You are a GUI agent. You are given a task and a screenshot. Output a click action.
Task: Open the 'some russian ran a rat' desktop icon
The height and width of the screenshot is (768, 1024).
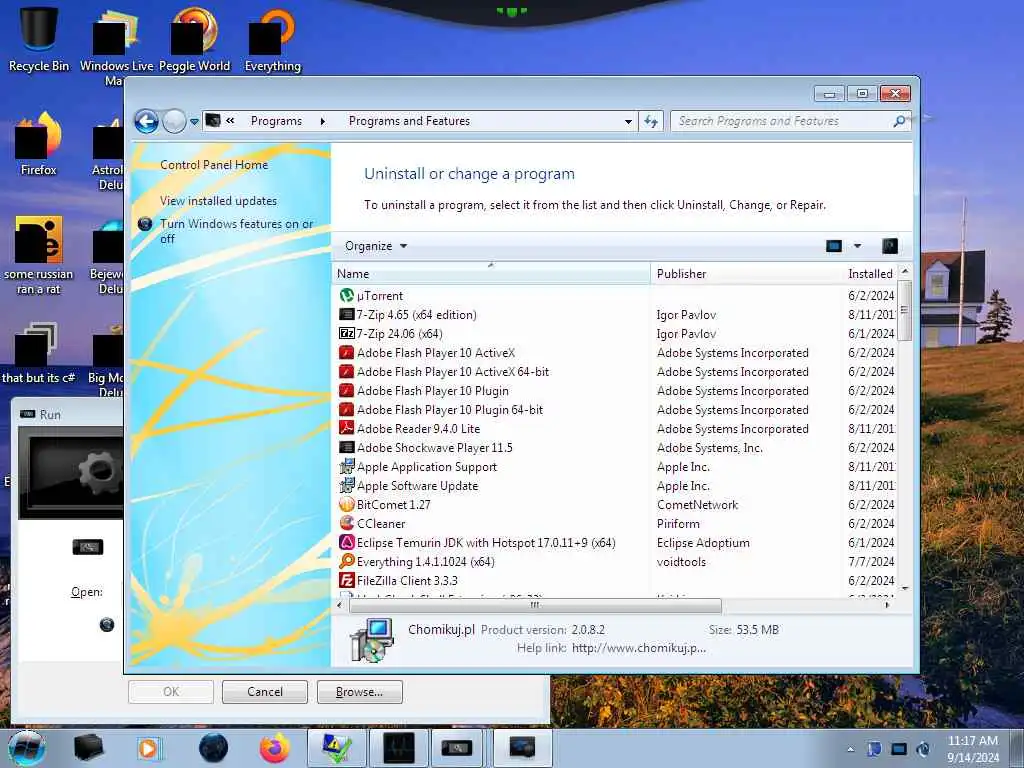click(x=39, y=255)
